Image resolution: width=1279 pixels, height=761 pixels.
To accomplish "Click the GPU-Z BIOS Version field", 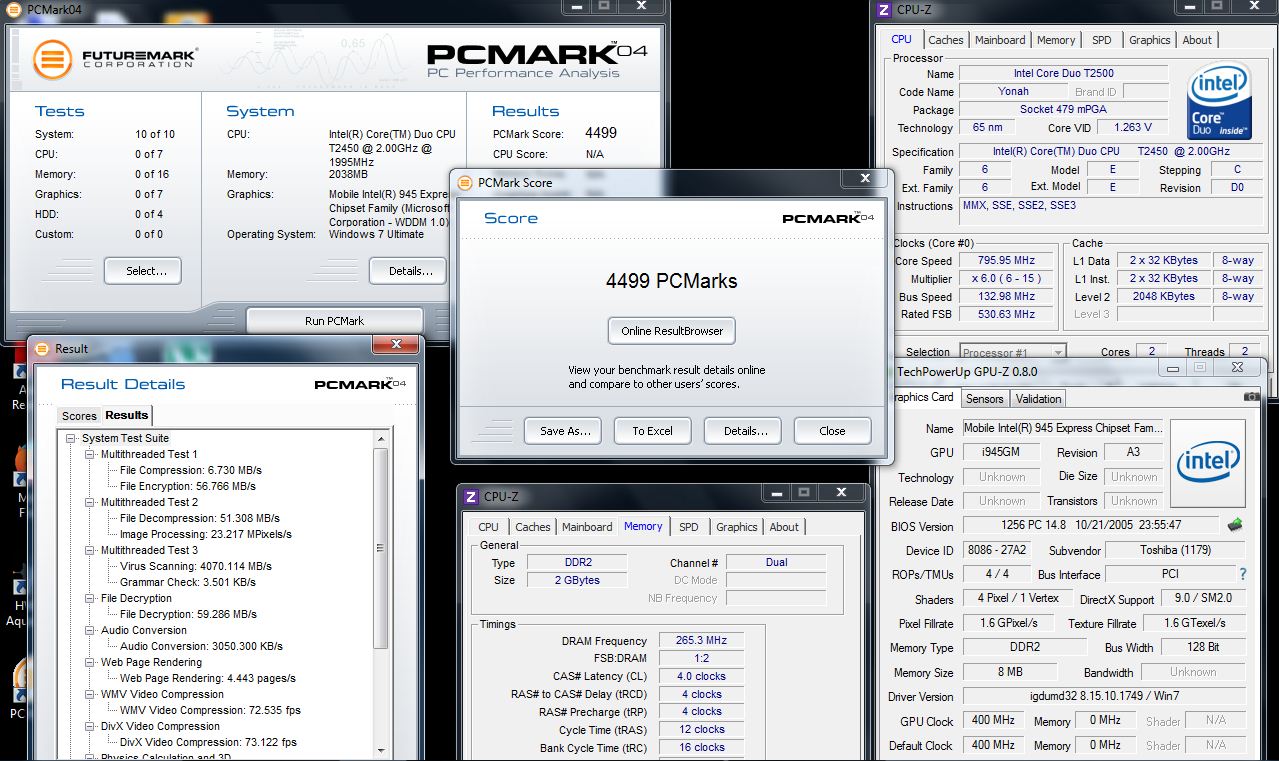I will tap(1092, 525).
